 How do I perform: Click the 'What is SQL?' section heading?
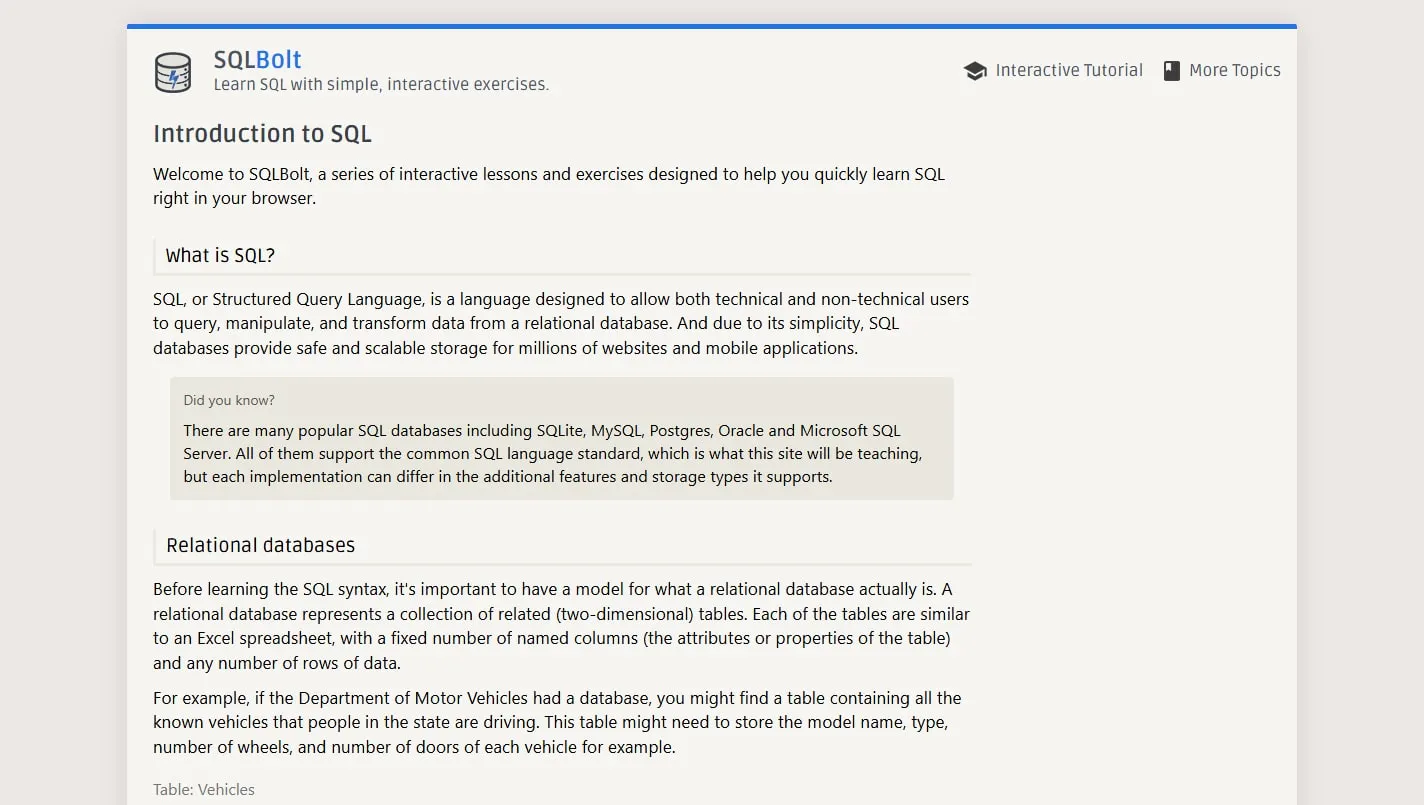220,256
